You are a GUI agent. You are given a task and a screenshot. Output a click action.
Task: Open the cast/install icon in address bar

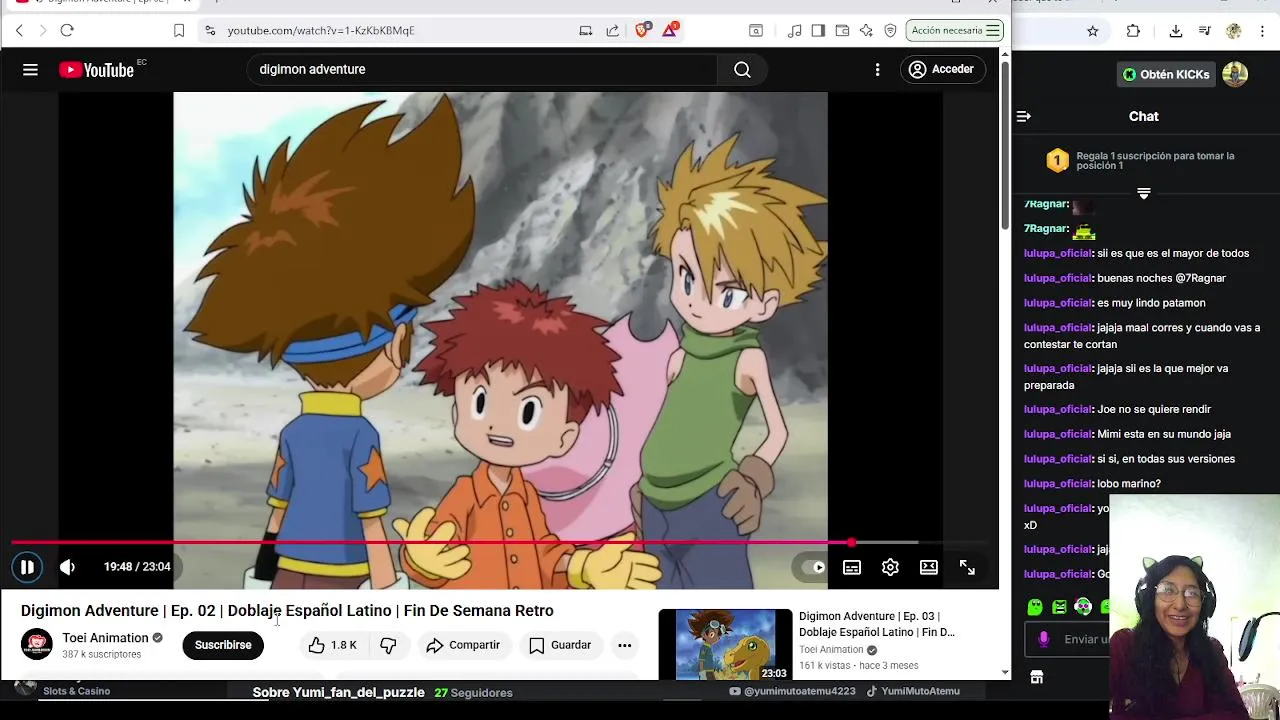click(x=586, y=30)
